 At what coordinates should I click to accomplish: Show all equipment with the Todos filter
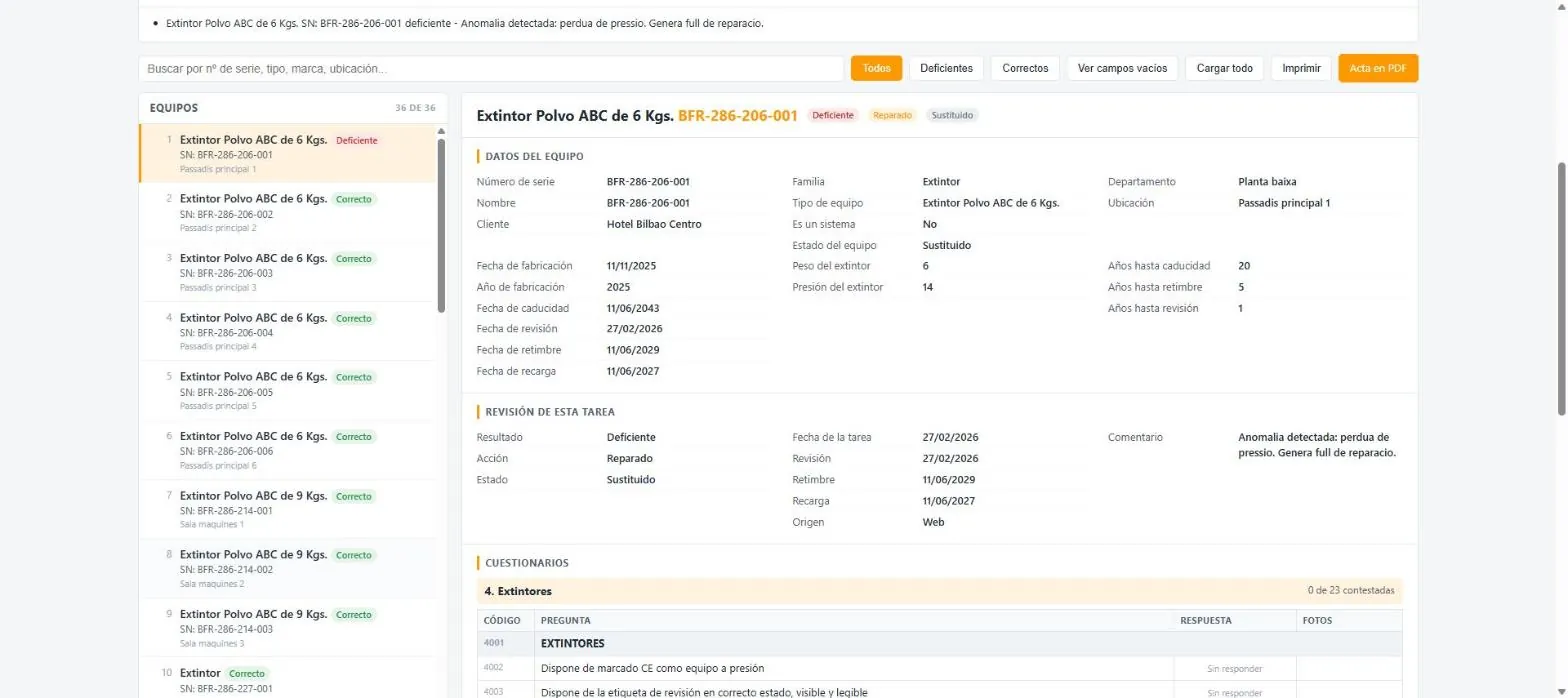876,68
